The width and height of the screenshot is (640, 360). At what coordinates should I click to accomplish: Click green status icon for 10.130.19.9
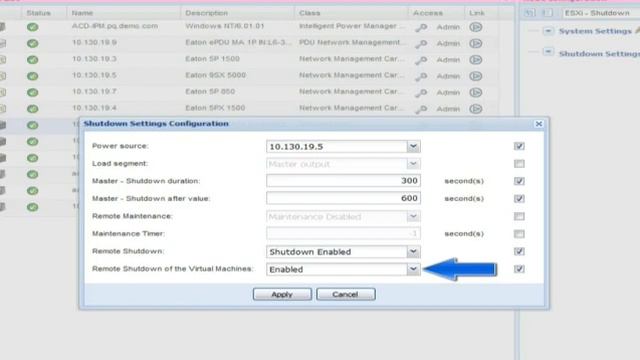coord(33,43)
